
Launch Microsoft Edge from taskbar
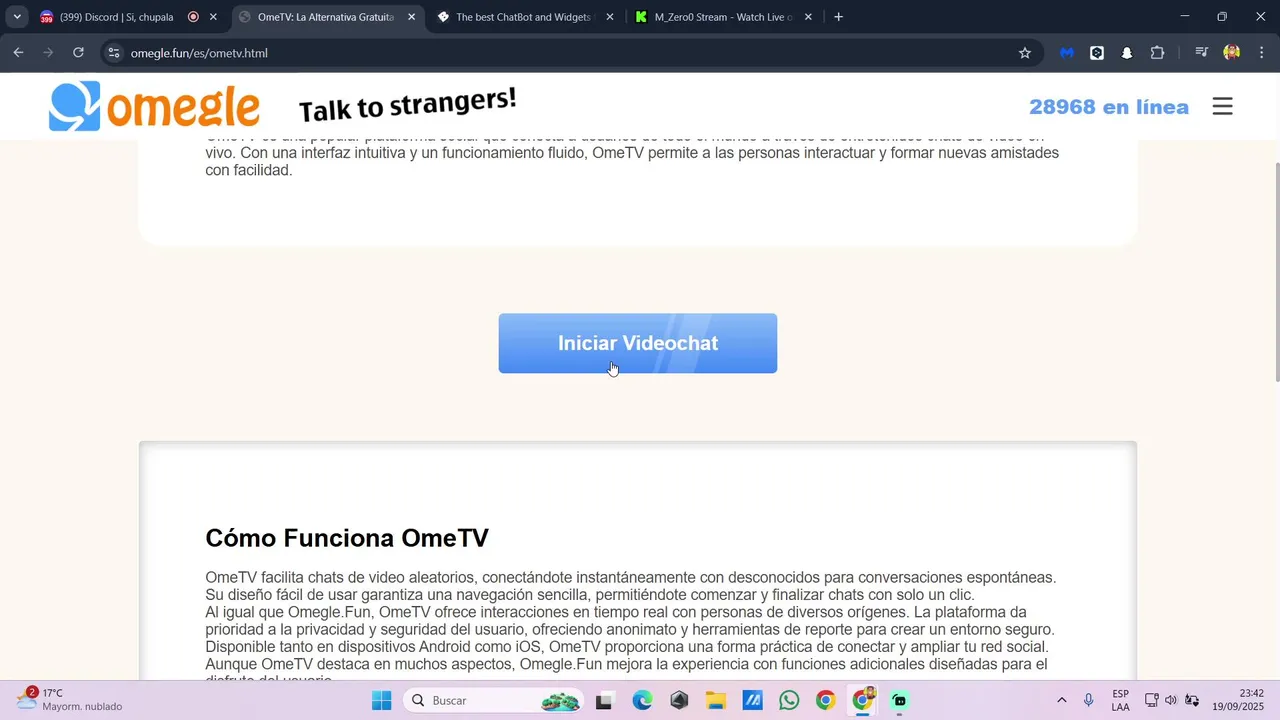coord(642,700)
